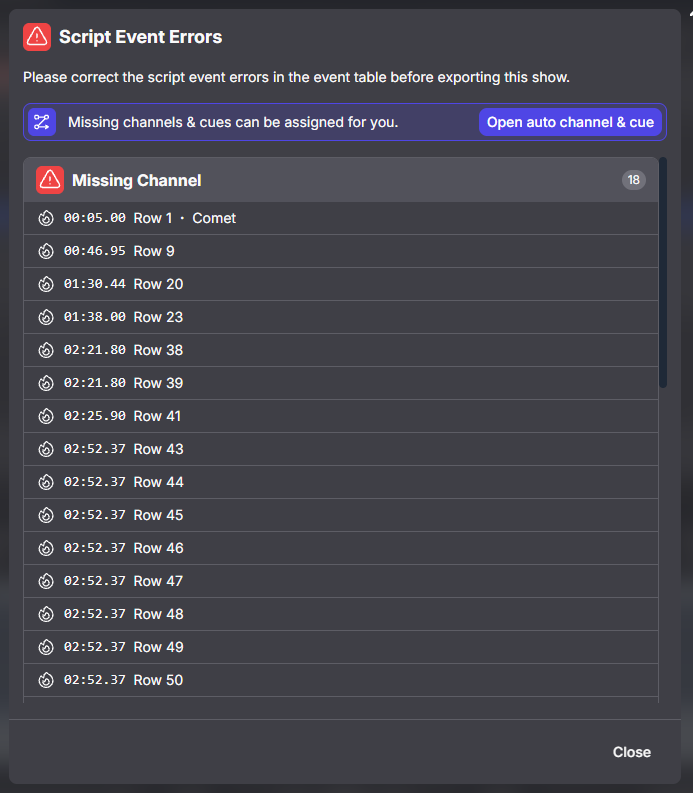
Task: Click the firework icon for Row 41
Action: pos(46,416)
